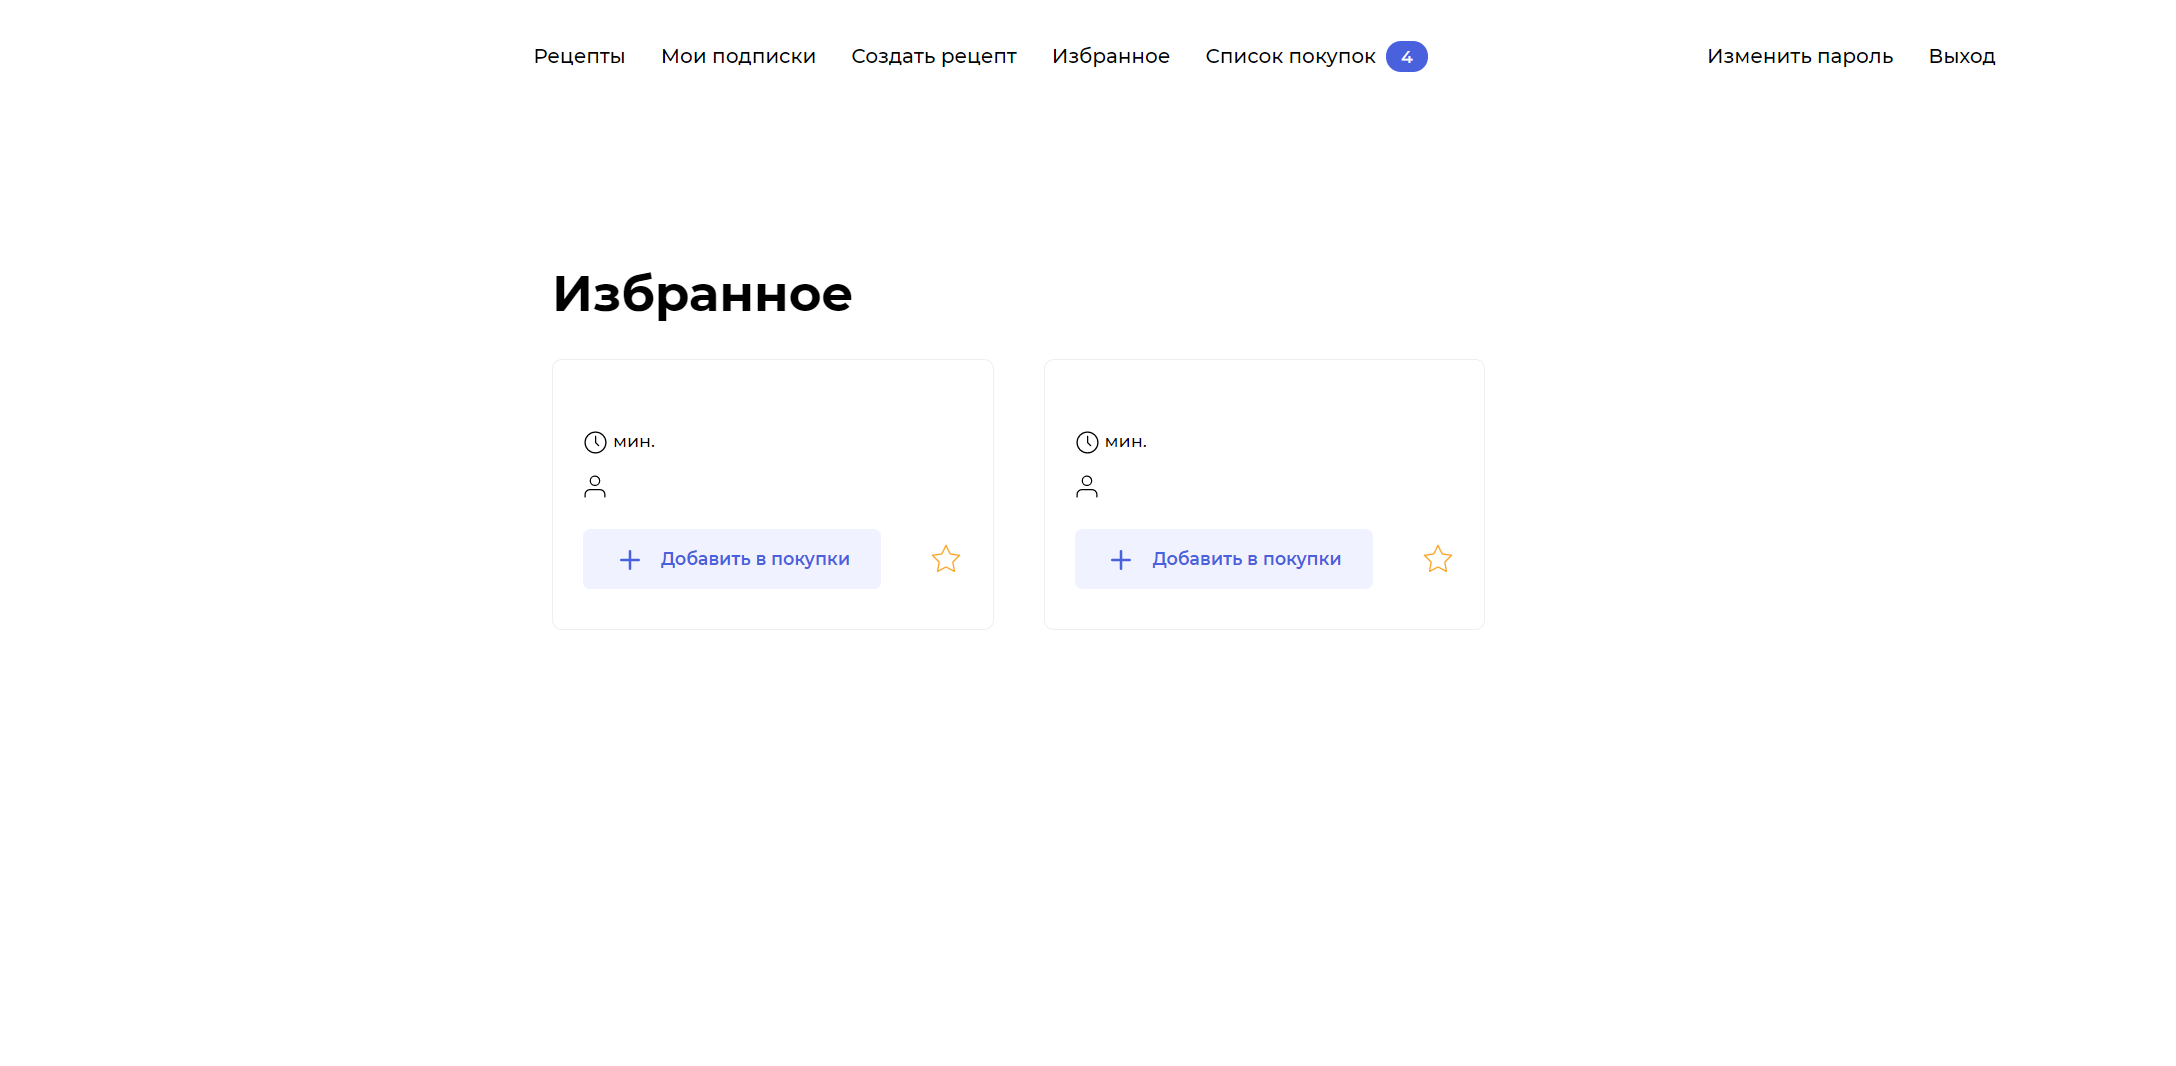The height and width of the screenshot is (1066, 2176).
Task: Open Создать рецепт from the navigation
Action: 933,57
